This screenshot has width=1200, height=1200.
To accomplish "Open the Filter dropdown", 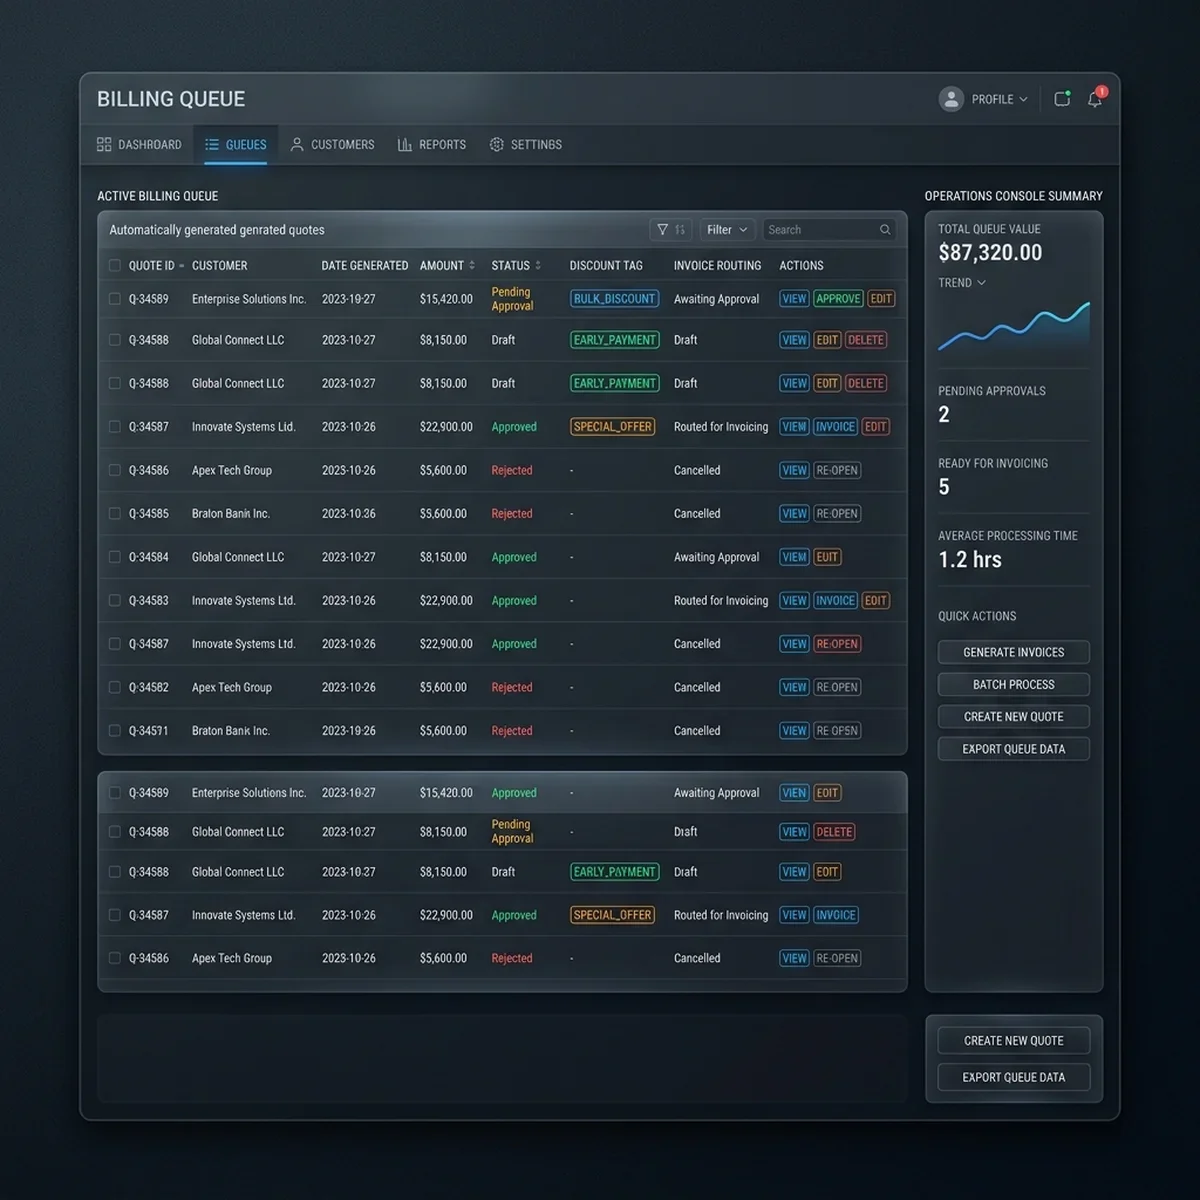I will point(727,230).
